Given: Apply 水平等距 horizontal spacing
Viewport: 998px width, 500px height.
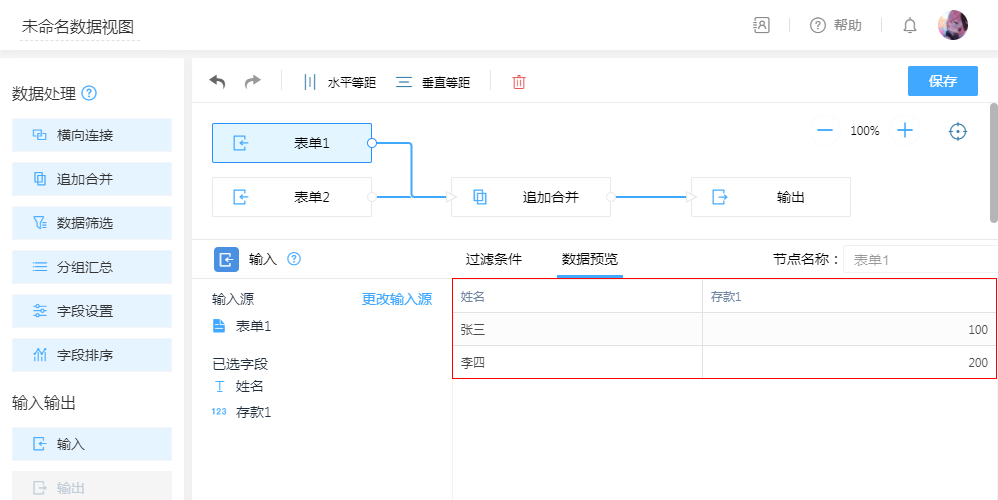Looking at the screenshot, I should point(339,82).
